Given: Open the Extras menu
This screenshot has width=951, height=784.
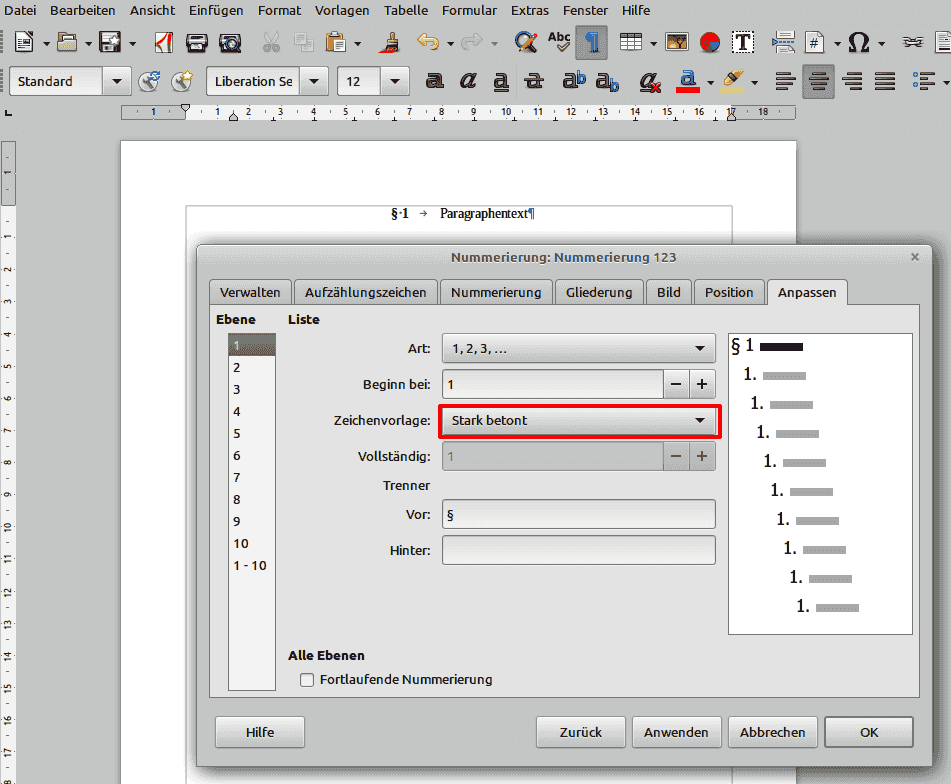Looking at the screenshot, I should pyautogui.click(x=529, y=10).
